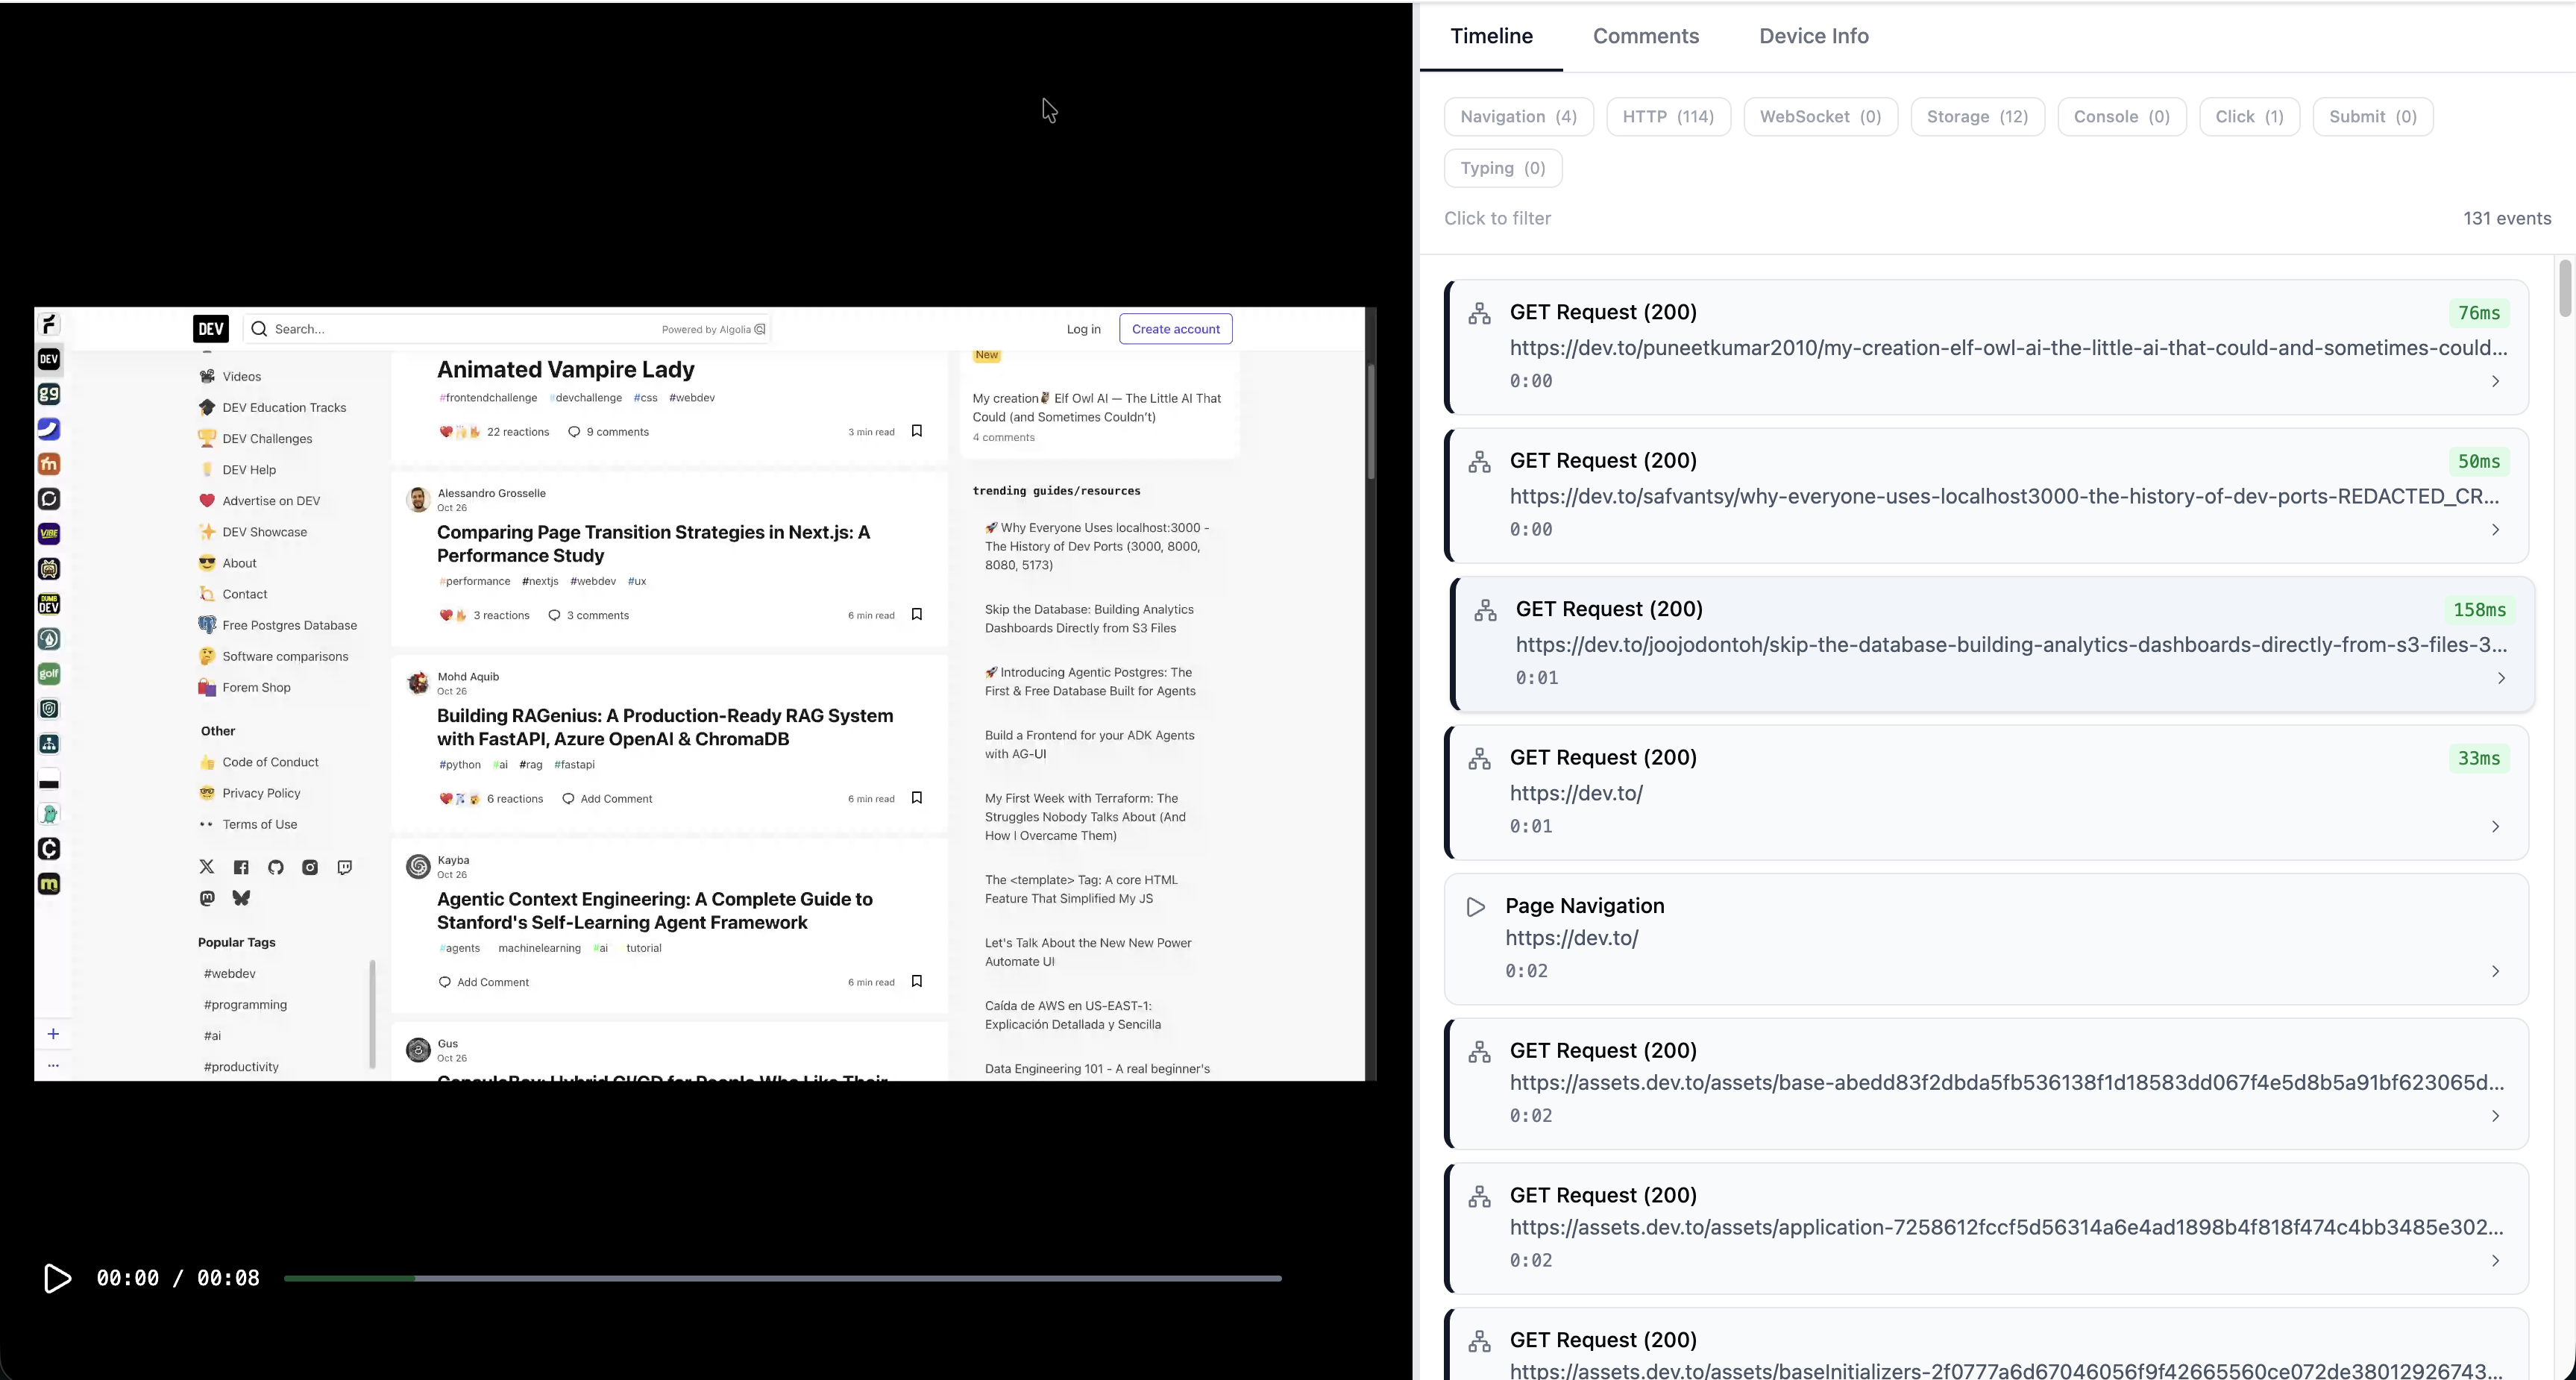
Task: Toggle the Storage (12) filter chip
Action: pos(1977,117)
